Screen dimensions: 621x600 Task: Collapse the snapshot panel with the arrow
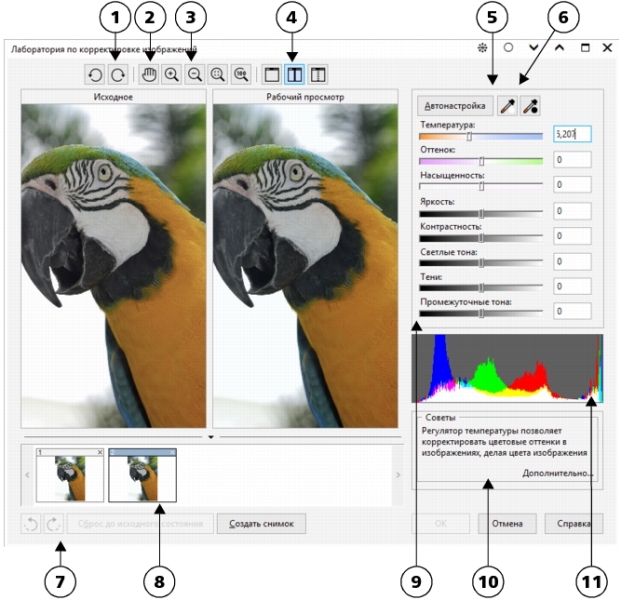(210, 437)
